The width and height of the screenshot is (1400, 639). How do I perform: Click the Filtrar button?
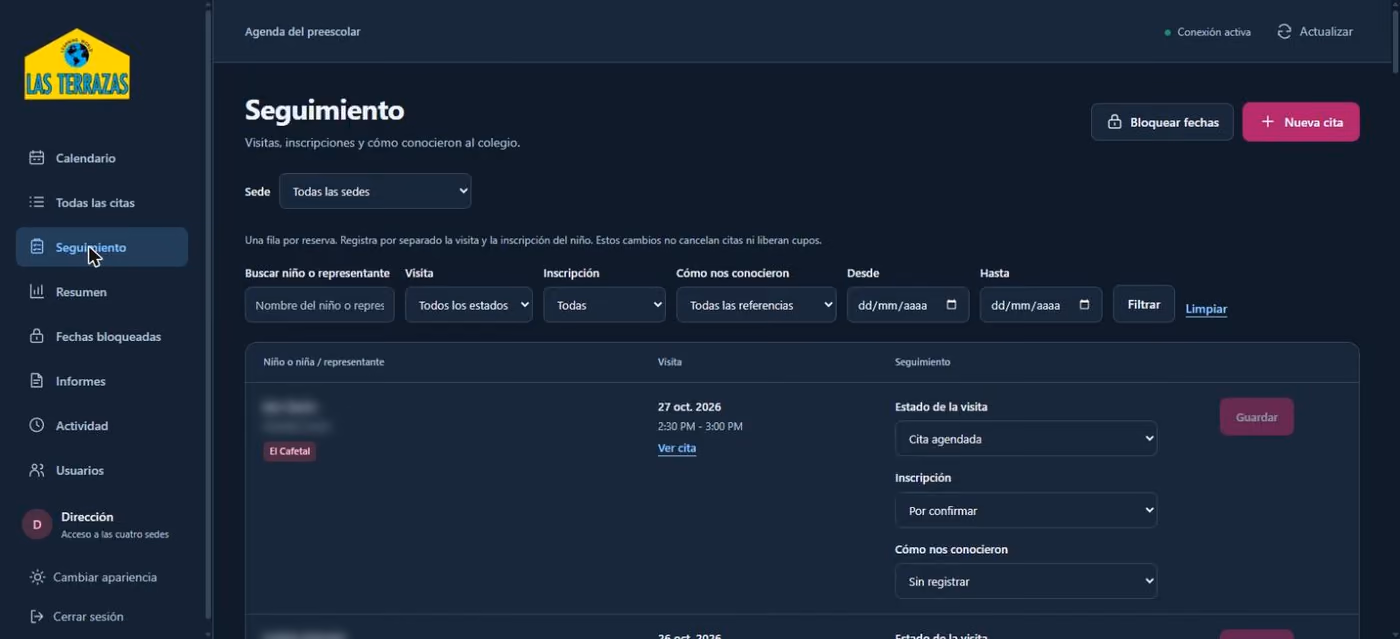coord(1144,304)
